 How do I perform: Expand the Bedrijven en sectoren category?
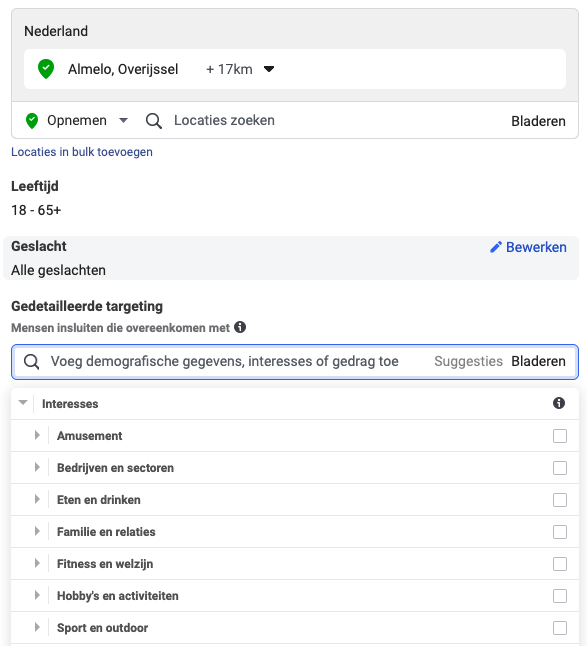pyautogui.click(x=37, y=467)
